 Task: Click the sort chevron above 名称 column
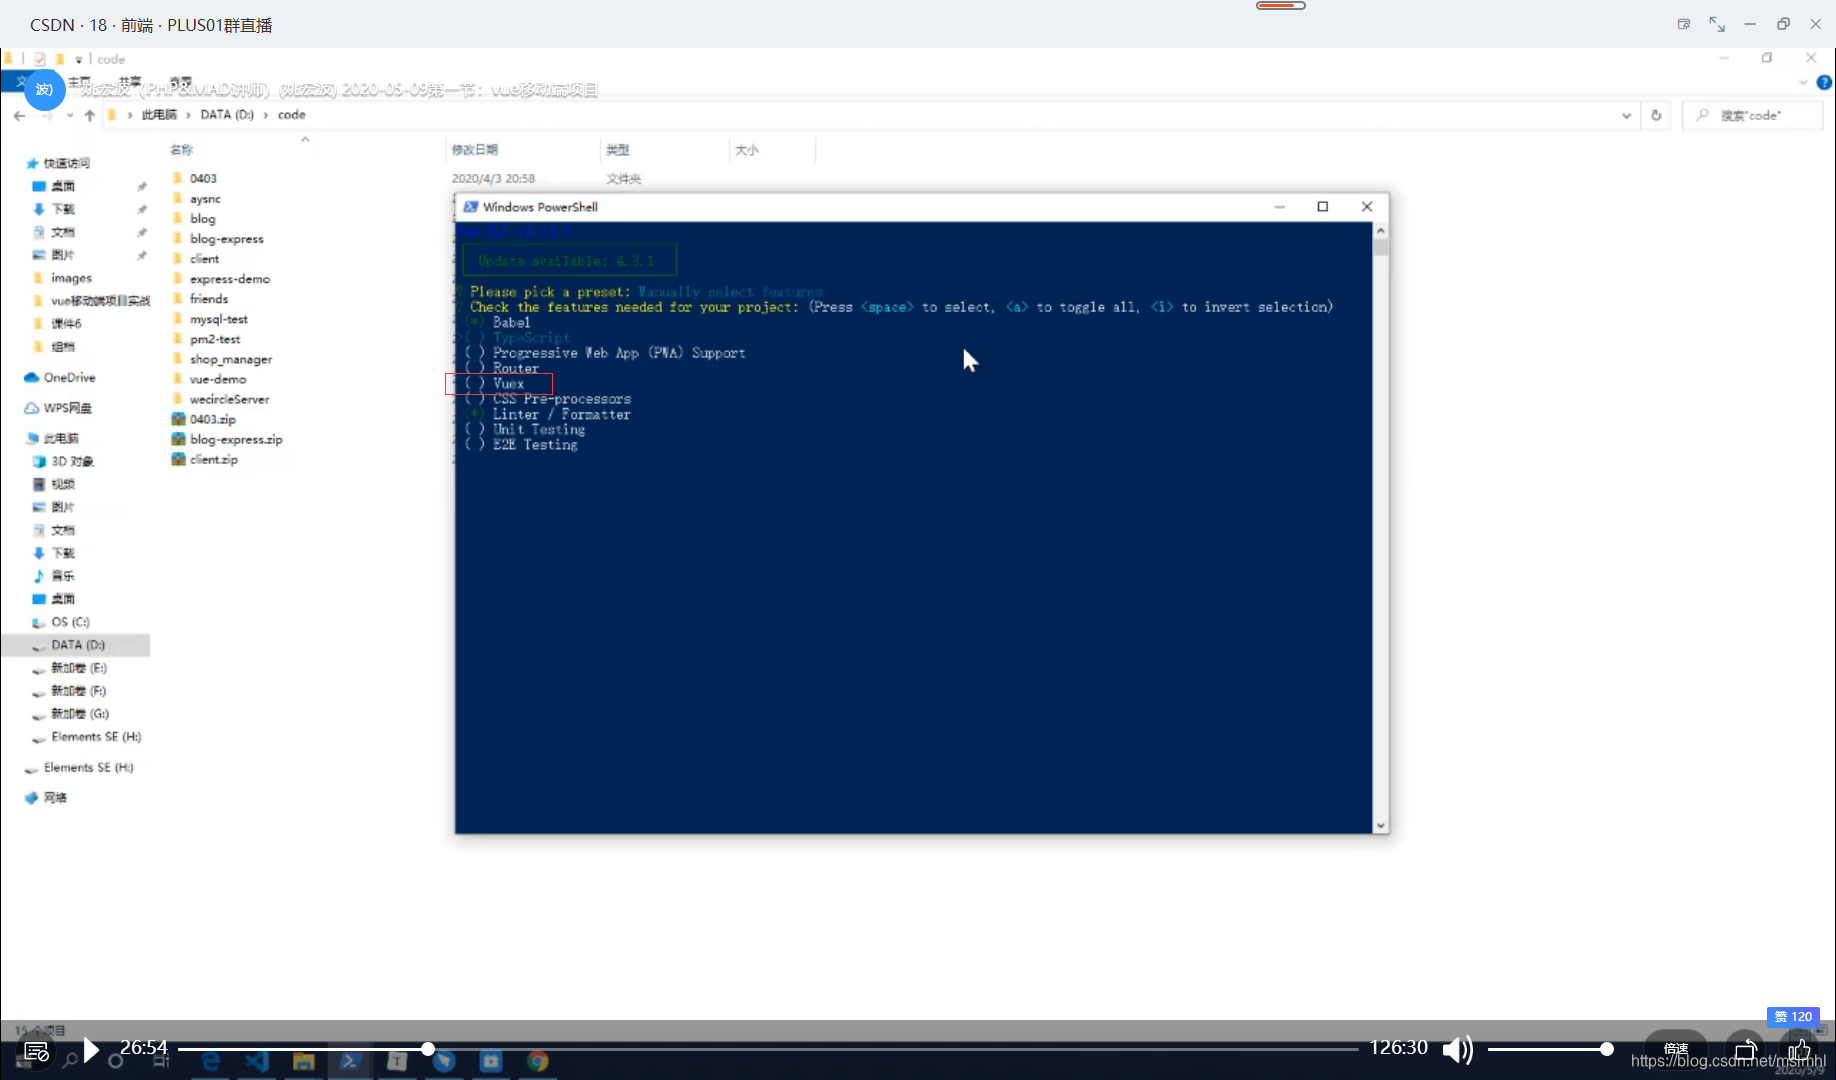click(x=305, y=139)
